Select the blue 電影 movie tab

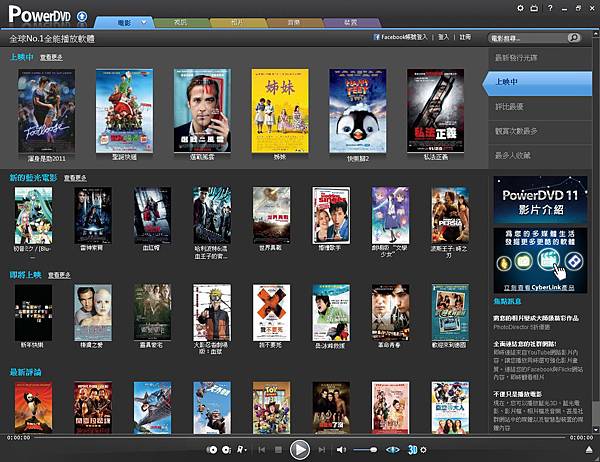(x=124, y=23)
